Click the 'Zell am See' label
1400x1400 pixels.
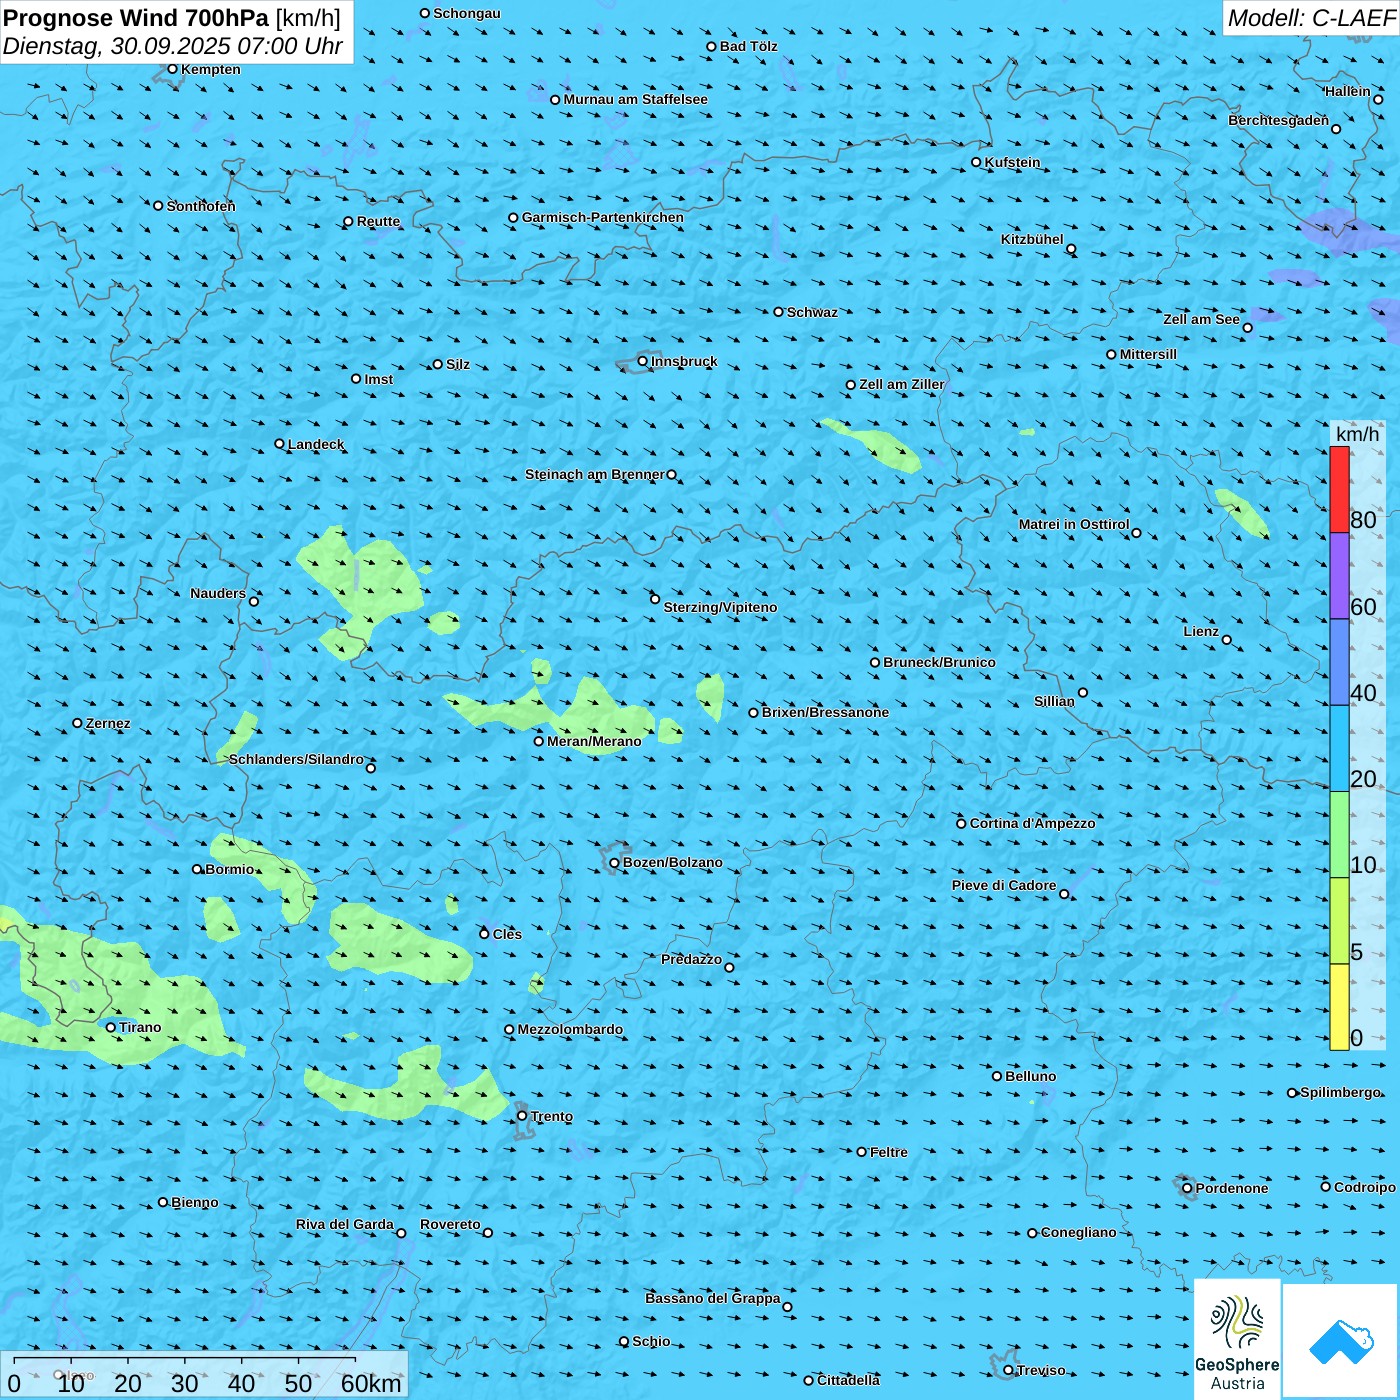(x=1201, y=319)
